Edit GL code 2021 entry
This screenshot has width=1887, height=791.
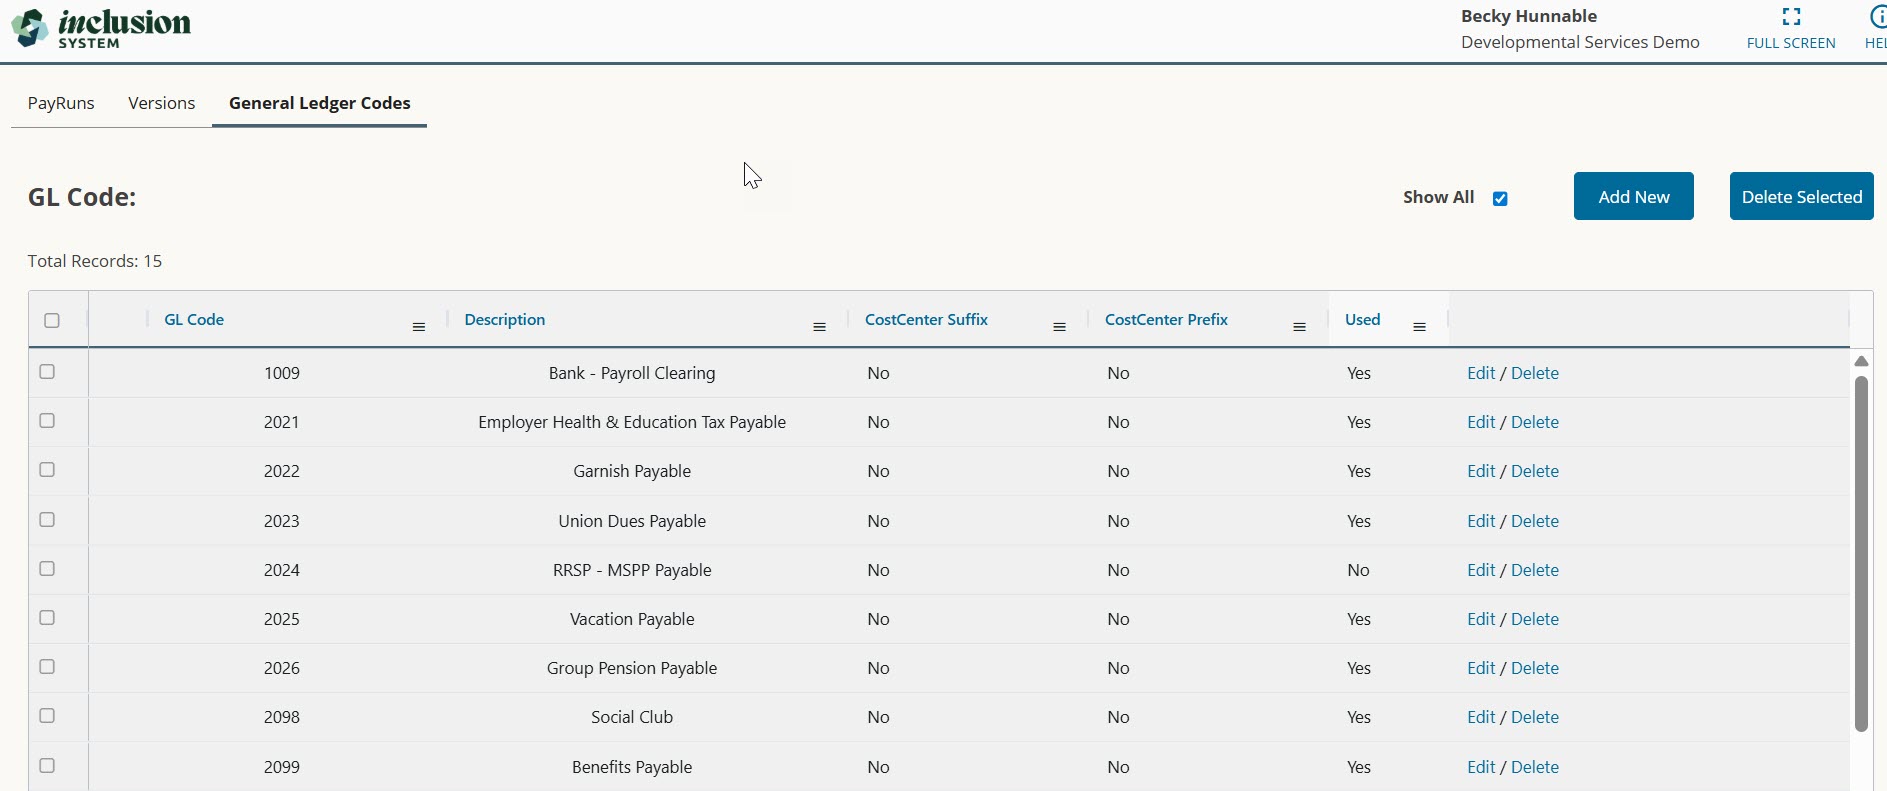pyautogui.click(x=1481, y=422)
